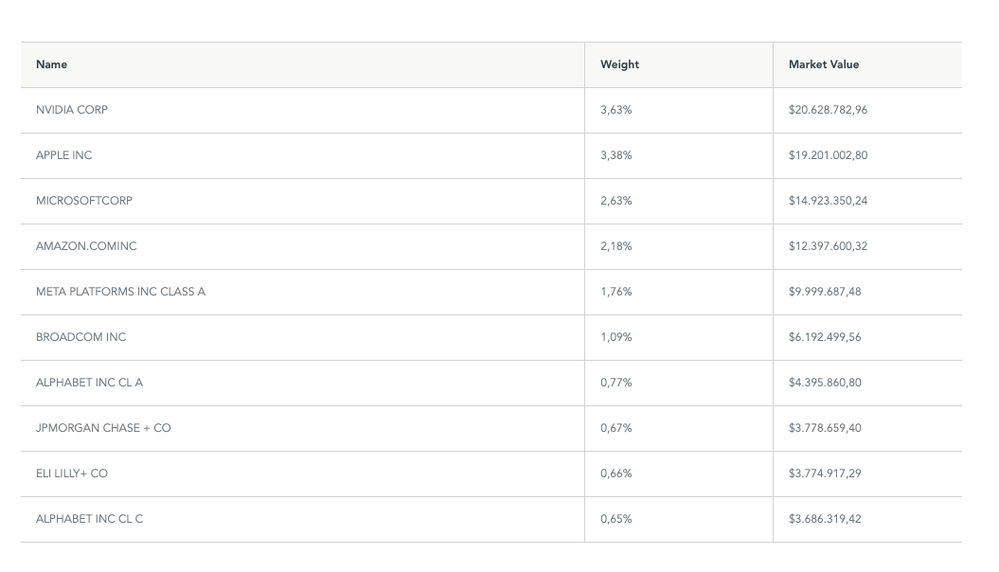Click the Weight column header
The width and height of the screenshot is (999, 572).
[619, 65]
